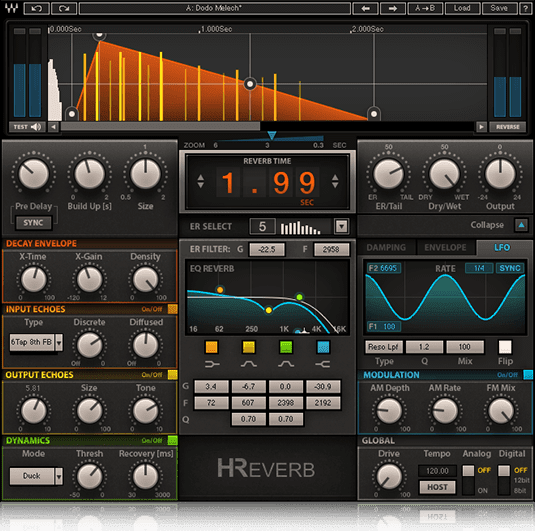
Task: Click the TEST speaker button
Action: pos(27,127)
